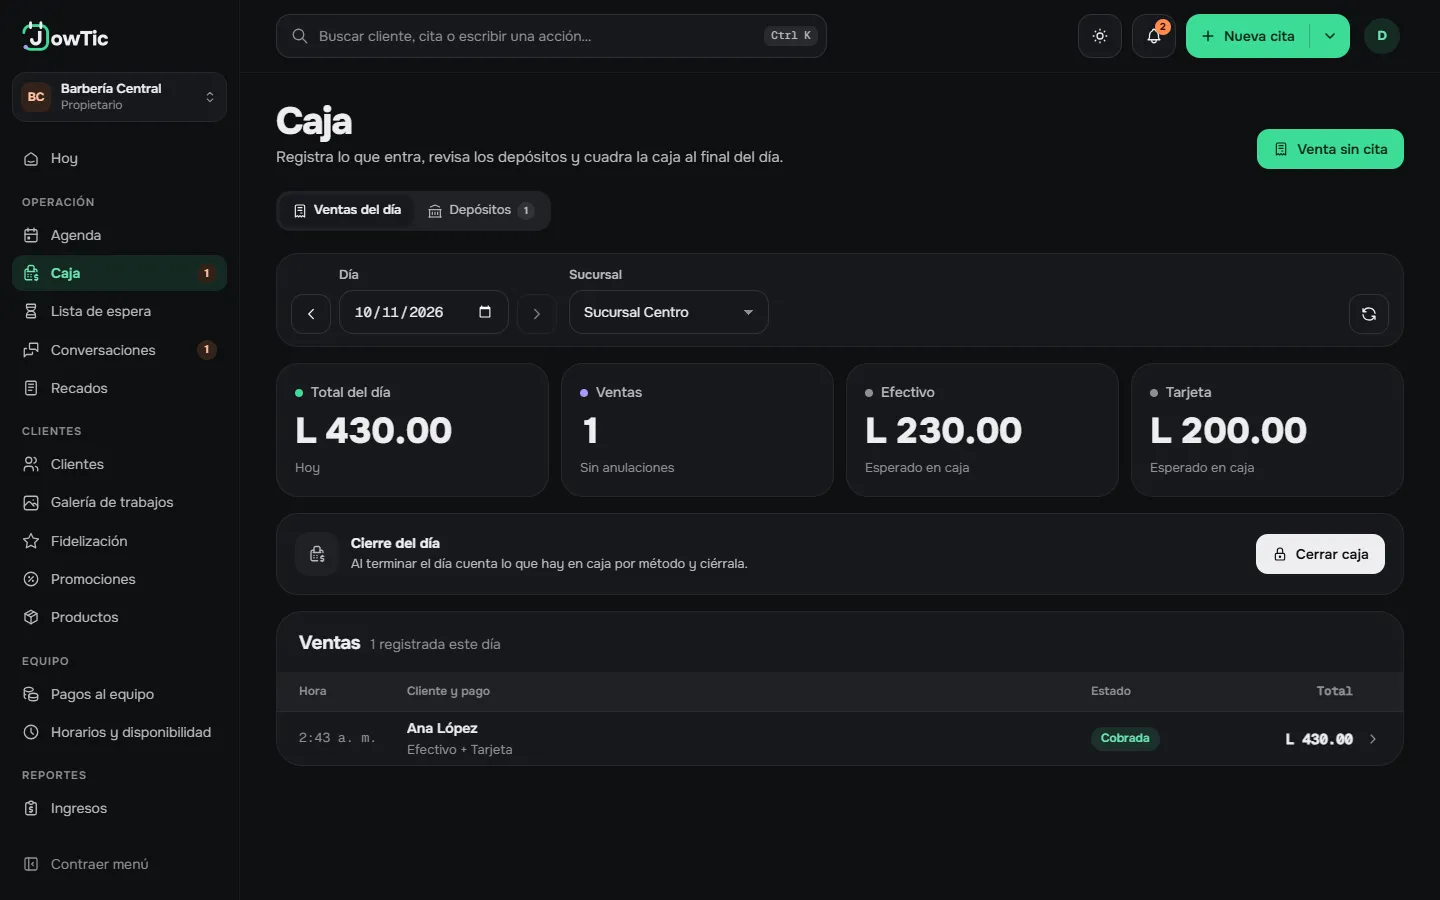Open the date picker calendar icon

pos(485,312)
